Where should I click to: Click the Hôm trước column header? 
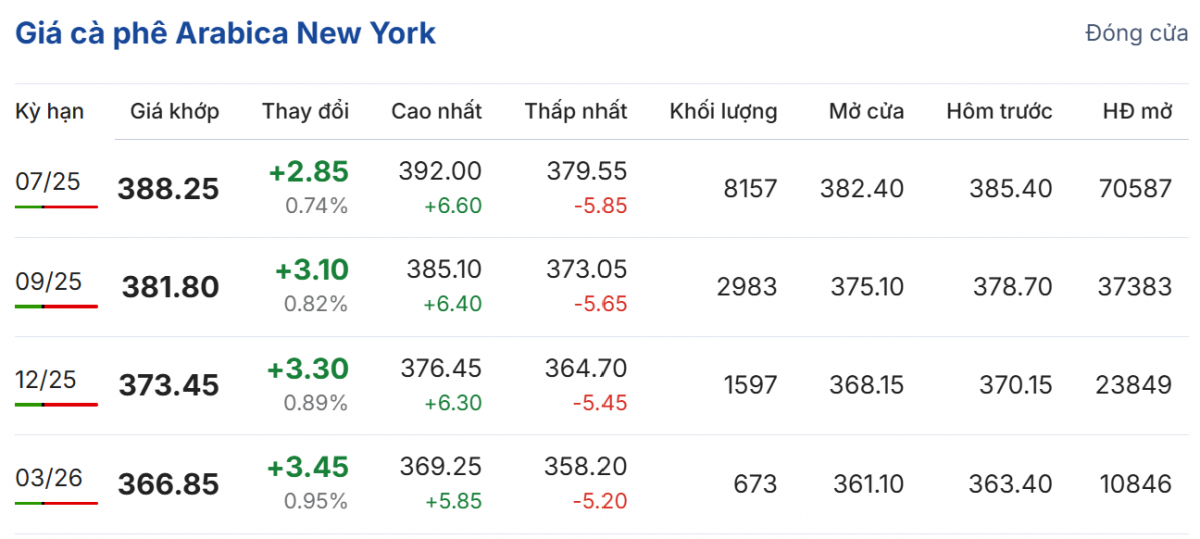pos(999,111)
